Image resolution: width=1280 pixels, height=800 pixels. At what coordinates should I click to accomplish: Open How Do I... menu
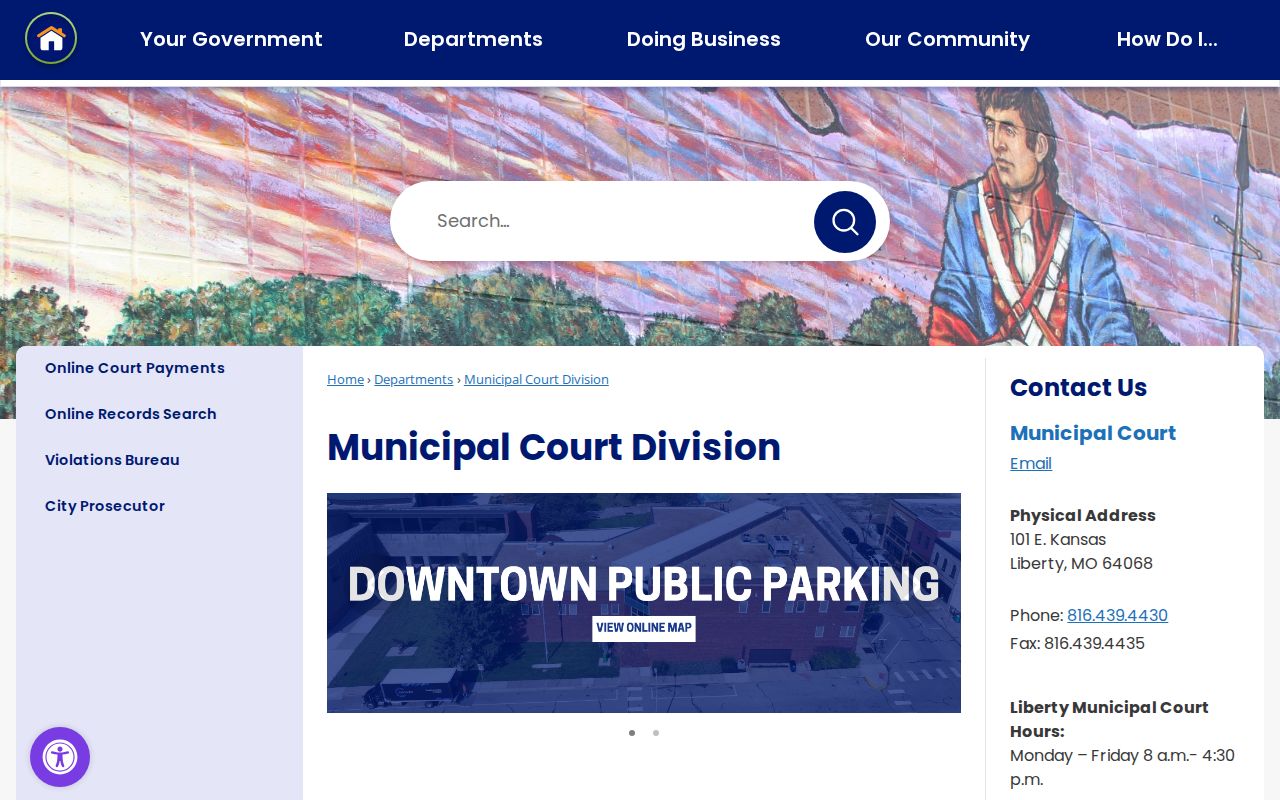pyautogui.click(x=1167, y=39)
